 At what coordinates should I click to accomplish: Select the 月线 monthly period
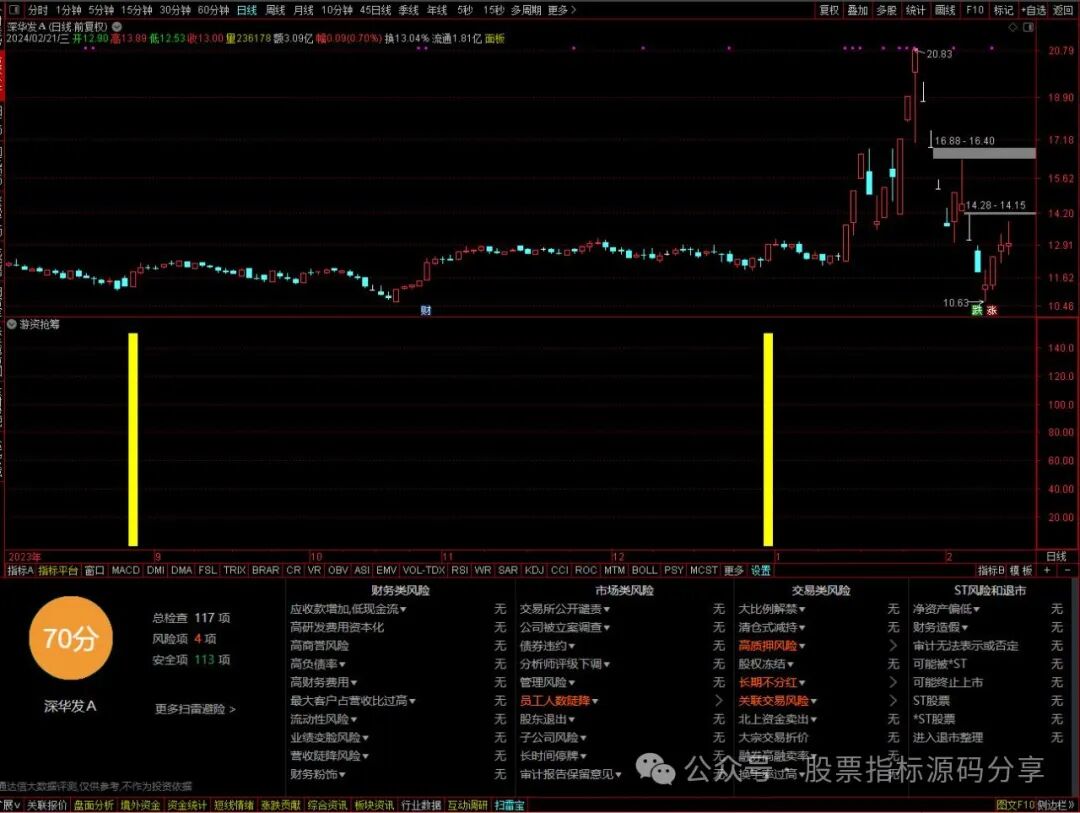click(x=303, y=10)
